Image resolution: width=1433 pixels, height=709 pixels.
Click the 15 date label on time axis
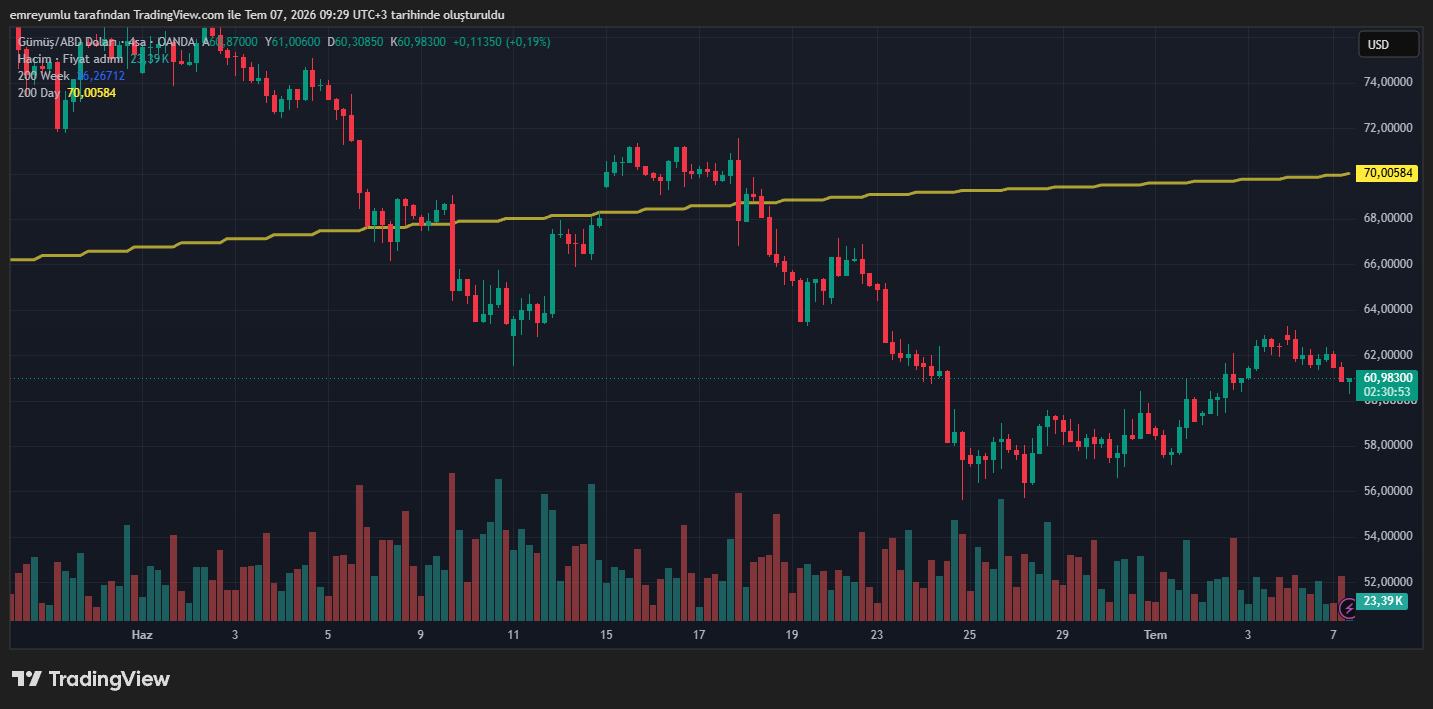pyautogui.click(x=606, y=635)
